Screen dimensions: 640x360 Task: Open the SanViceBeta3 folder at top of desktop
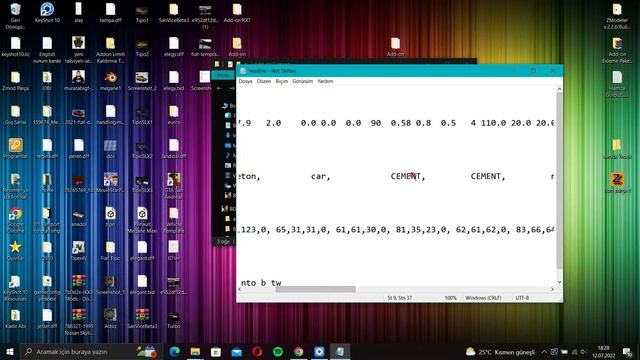pos(173,13)
